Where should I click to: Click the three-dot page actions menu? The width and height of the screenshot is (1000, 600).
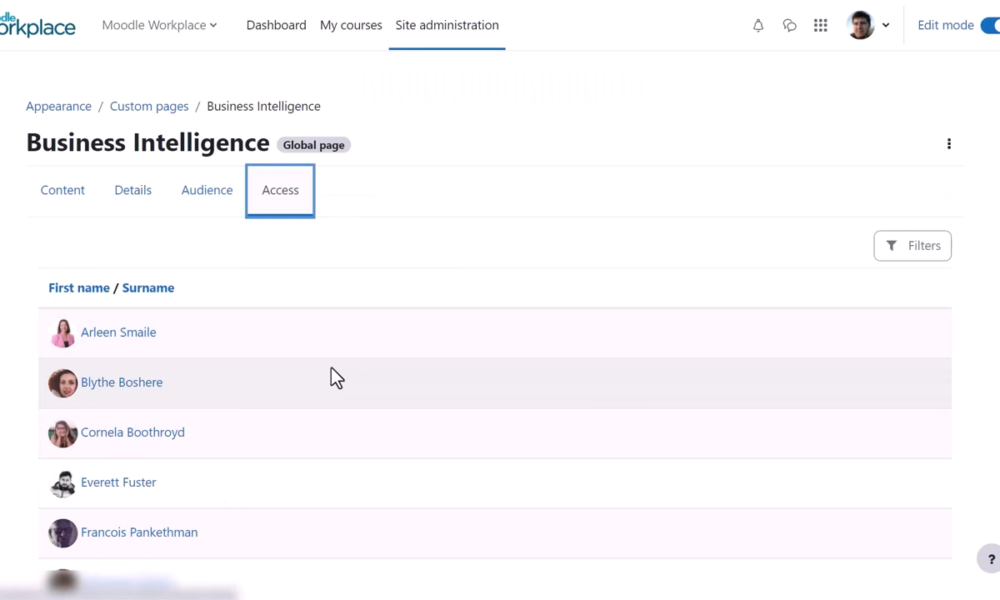tap(948, 144)
